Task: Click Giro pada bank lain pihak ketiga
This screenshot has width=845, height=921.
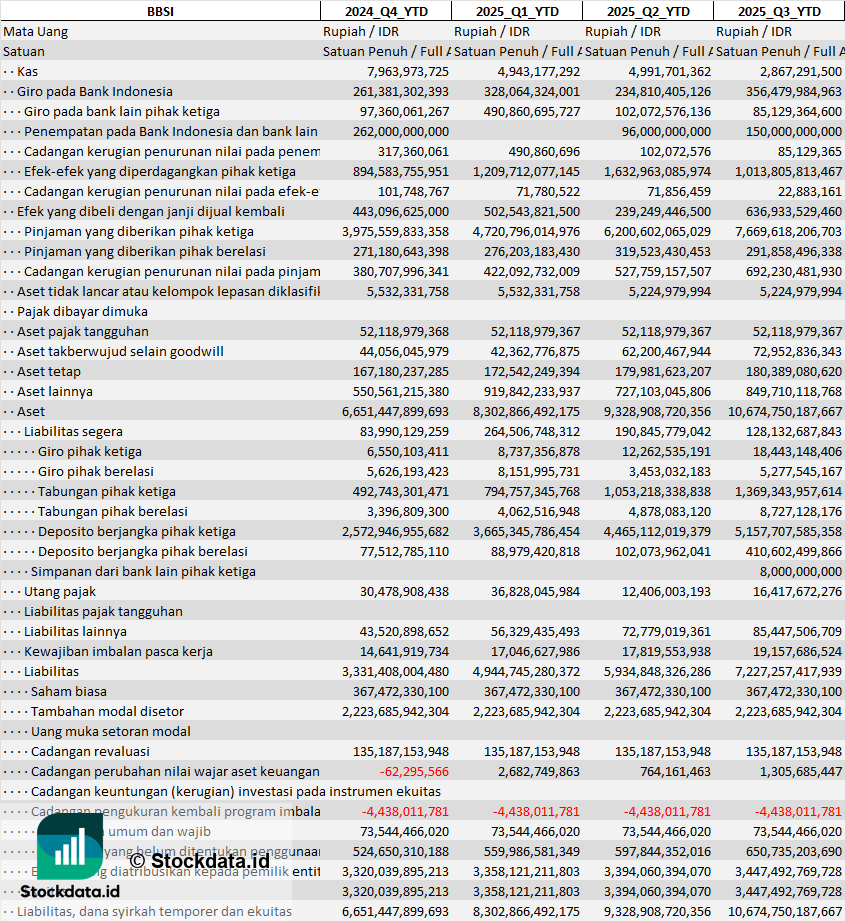Action: tap(122, 112)
